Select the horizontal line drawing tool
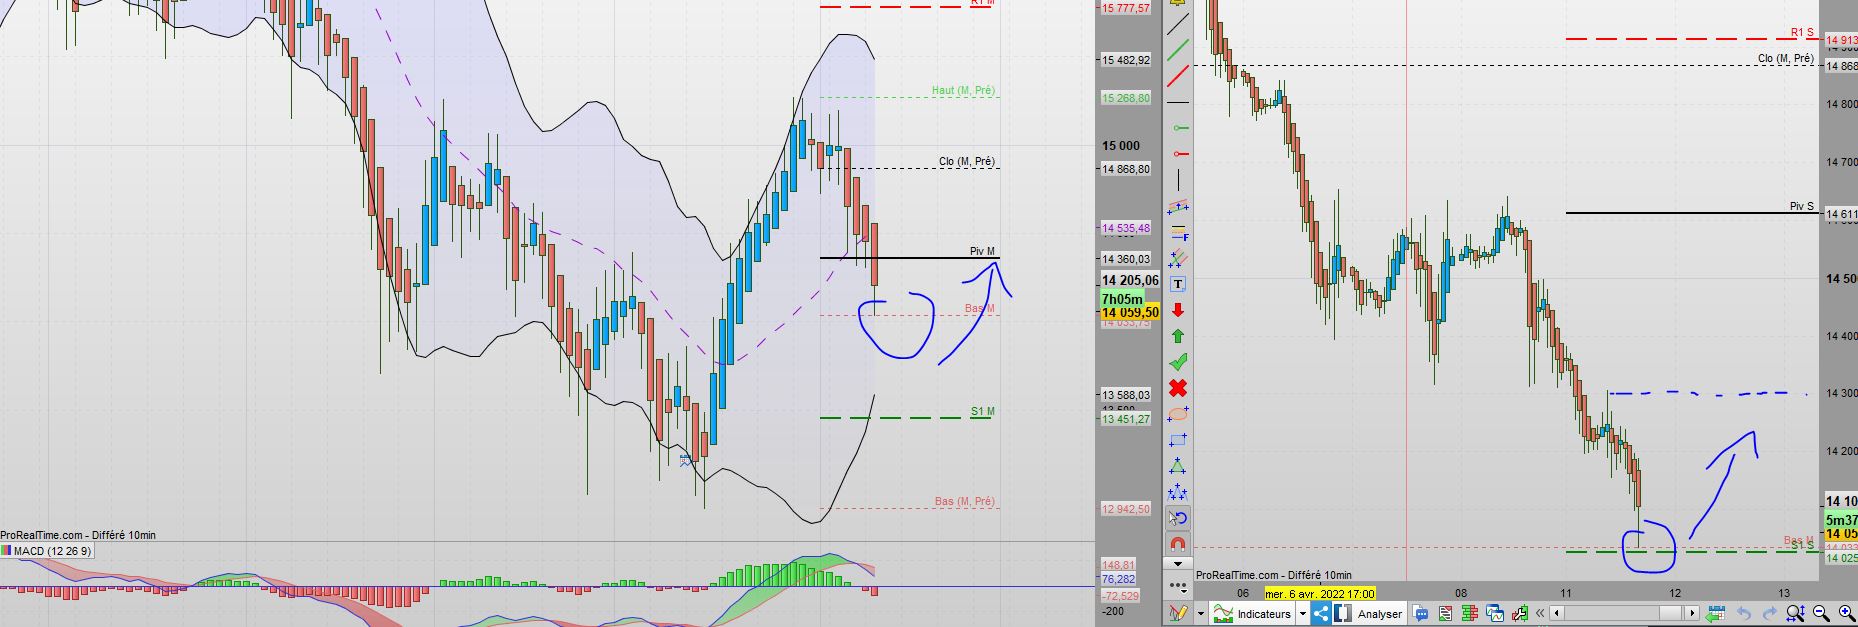Viewport: 1858px width, 627px height. 1178,101
